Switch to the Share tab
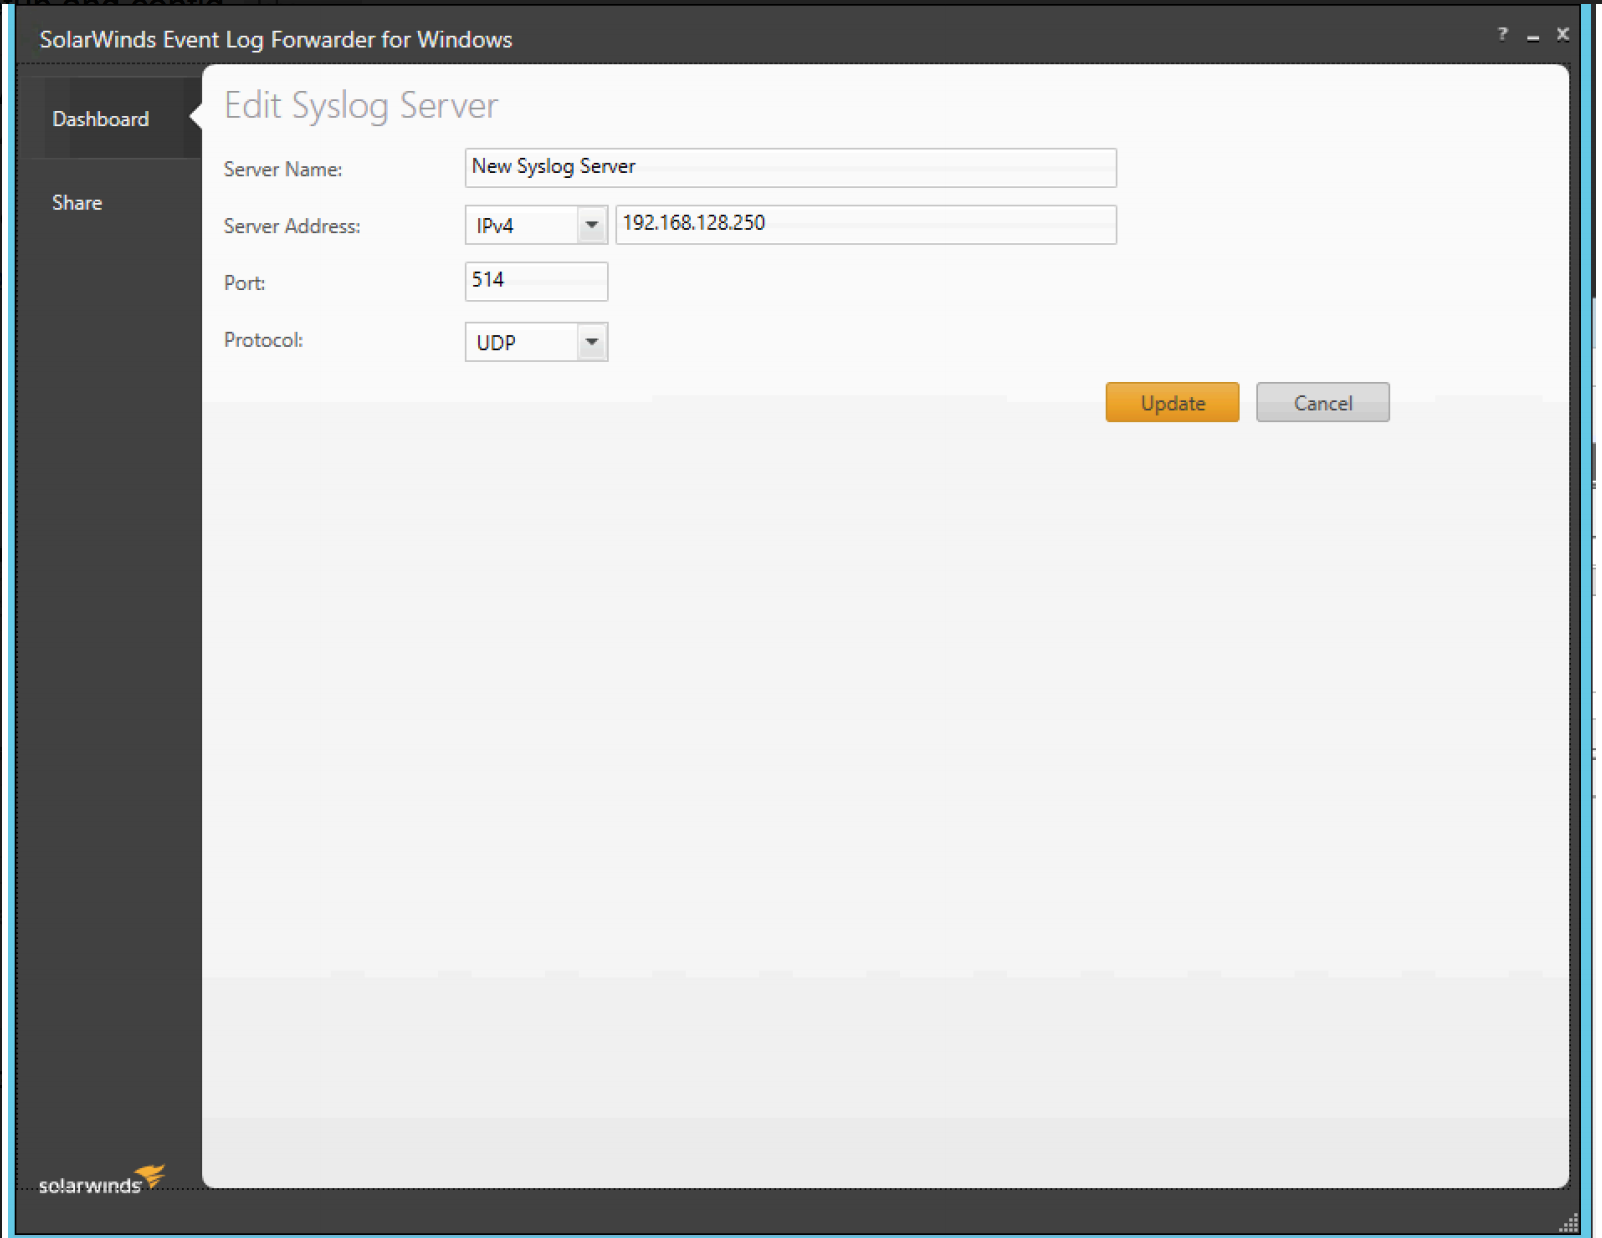1602x1238 pixels. pos(77,202)
